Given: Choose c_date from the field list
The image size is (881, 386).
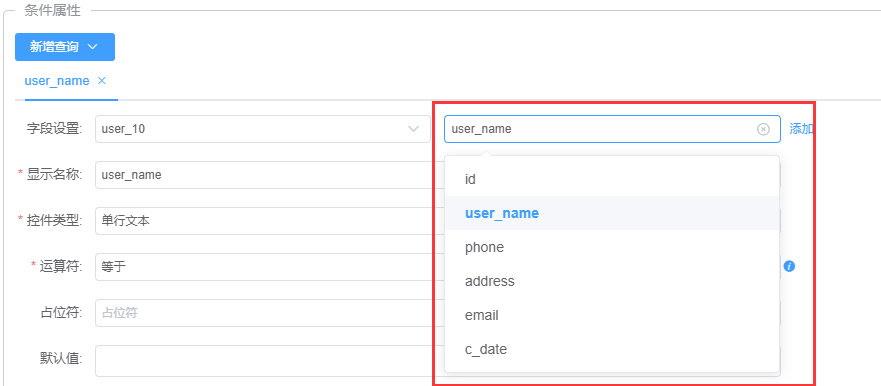Looking at the screenshot, I should 612,349.
